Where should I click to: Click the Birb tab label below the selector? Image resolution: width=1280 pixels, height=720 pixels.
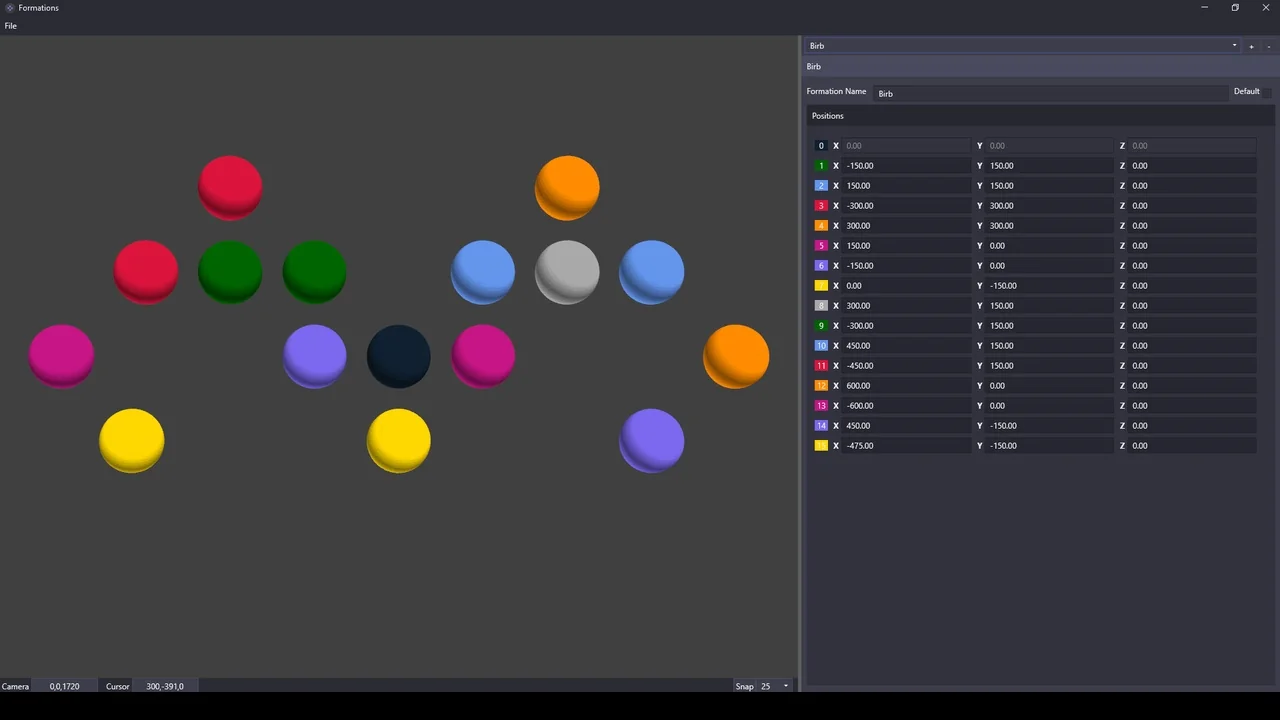tap(813, 66)
